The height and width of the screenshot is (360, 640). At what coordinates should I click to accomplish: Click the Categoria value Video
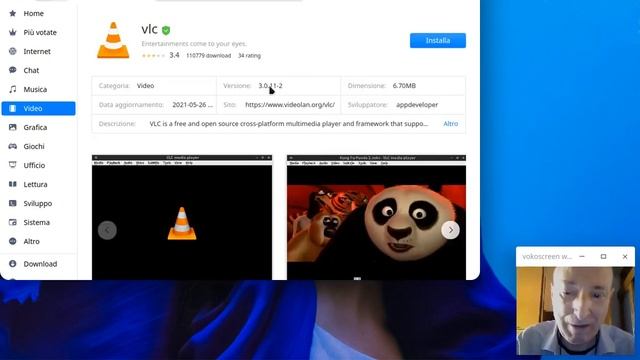145,86
